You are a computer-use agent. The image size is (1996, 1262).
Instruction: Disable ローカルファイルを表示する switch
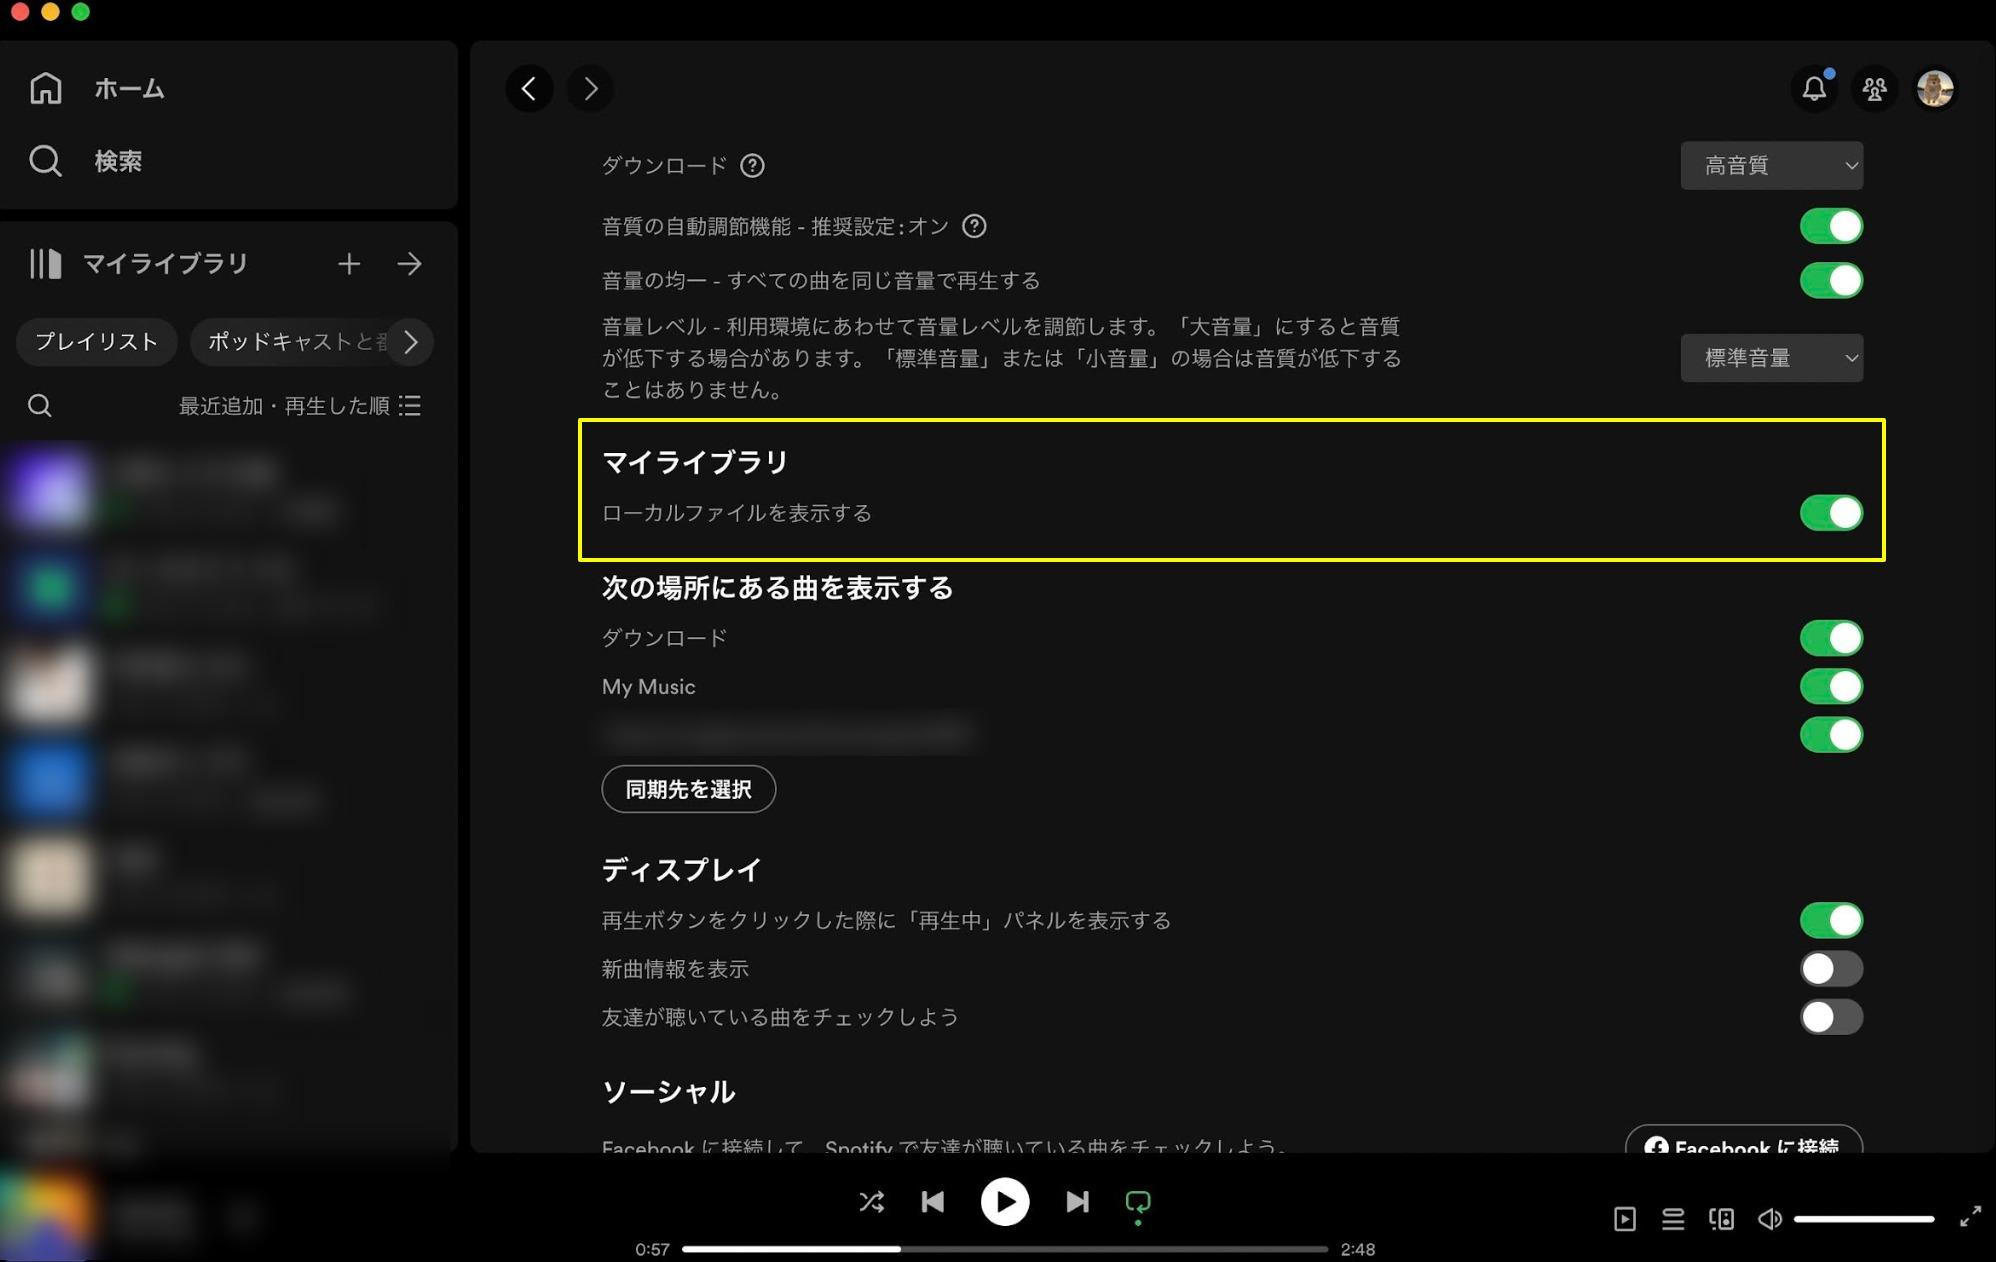[x=1831, y=513]
